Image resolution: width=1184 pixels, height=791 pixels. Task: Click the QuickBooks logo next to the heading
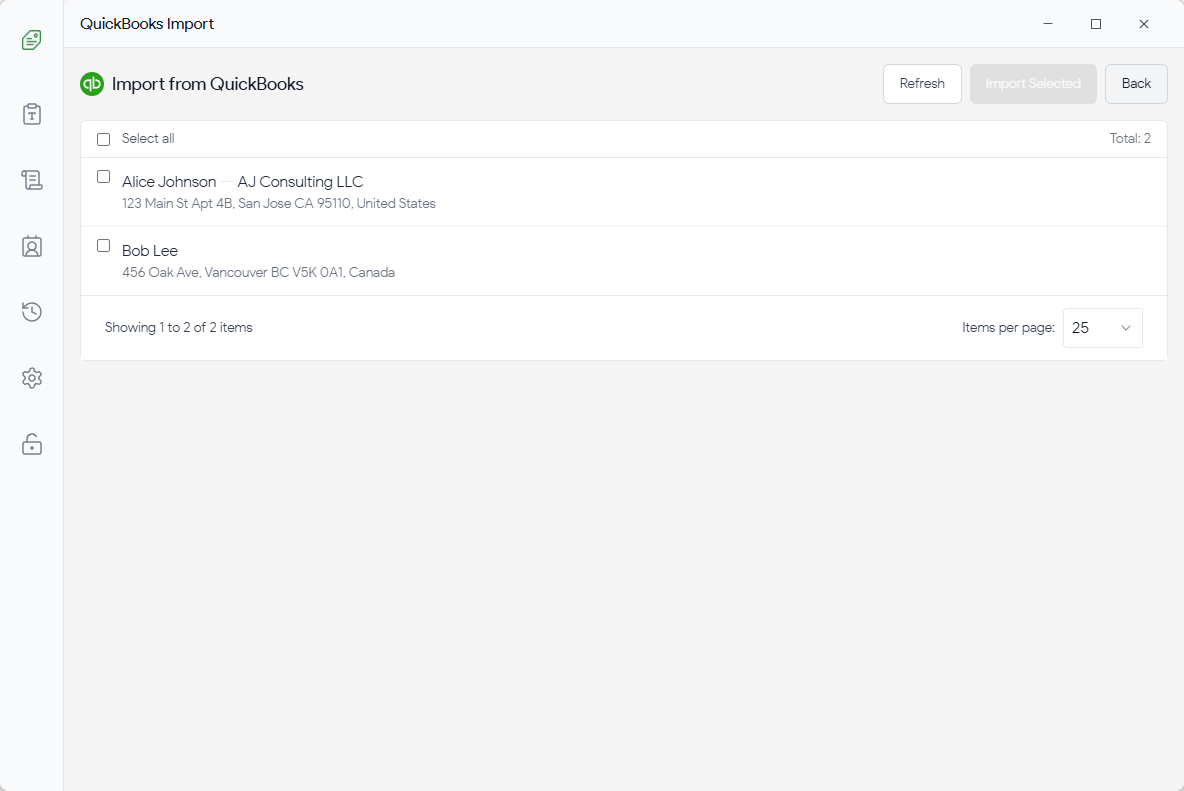click(x=91, y=84)
